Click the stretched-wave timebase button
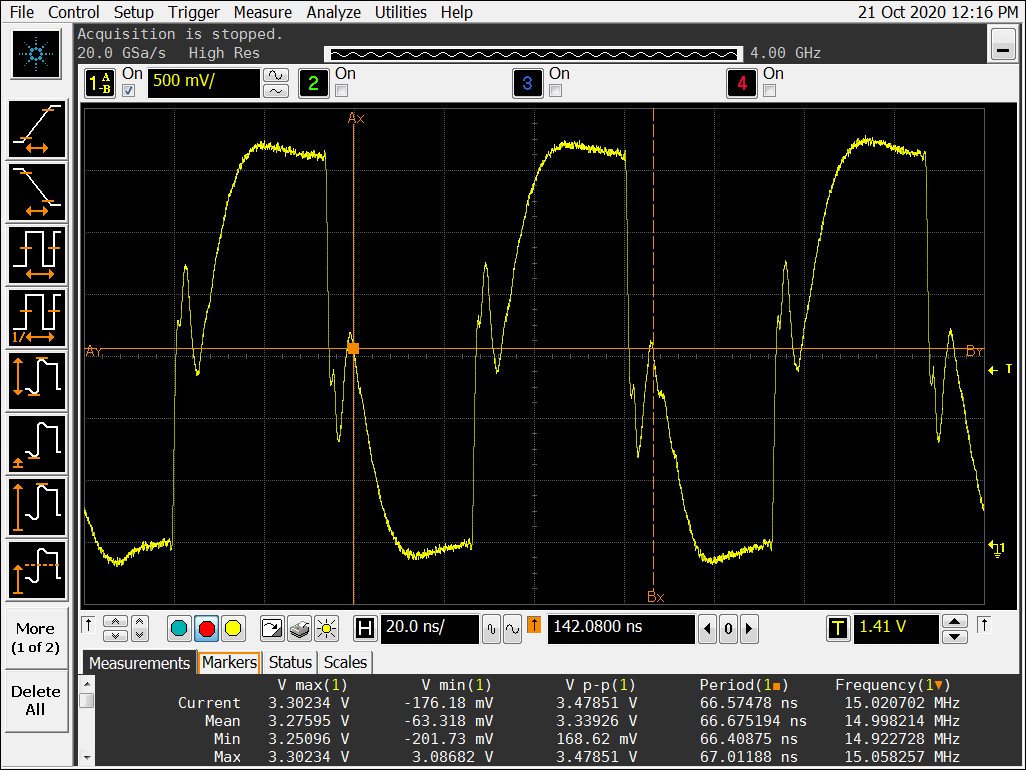Screen dimensions: 1026x770 [512, 629]
